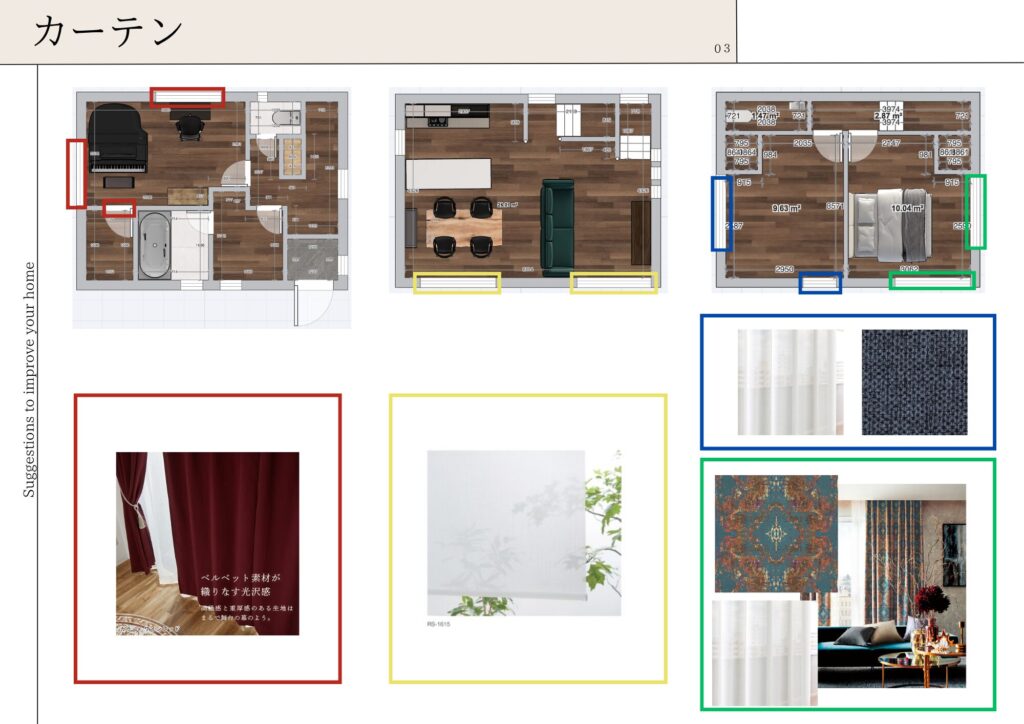Select the red-outlined window left of piano
Screen dimensions: 1024x724
coord(76,174)
